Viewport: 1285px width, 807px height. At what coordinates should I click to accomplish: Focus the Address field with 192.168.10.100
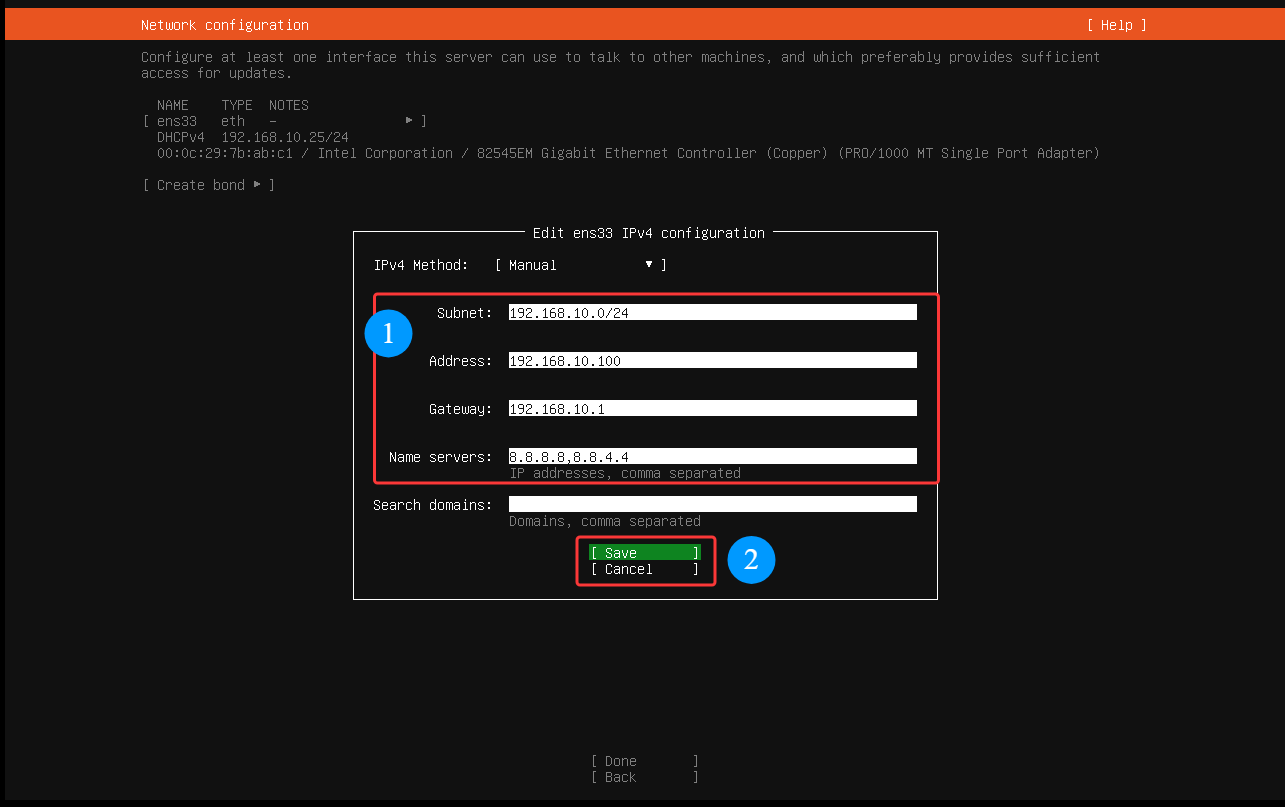coord(712,361)
